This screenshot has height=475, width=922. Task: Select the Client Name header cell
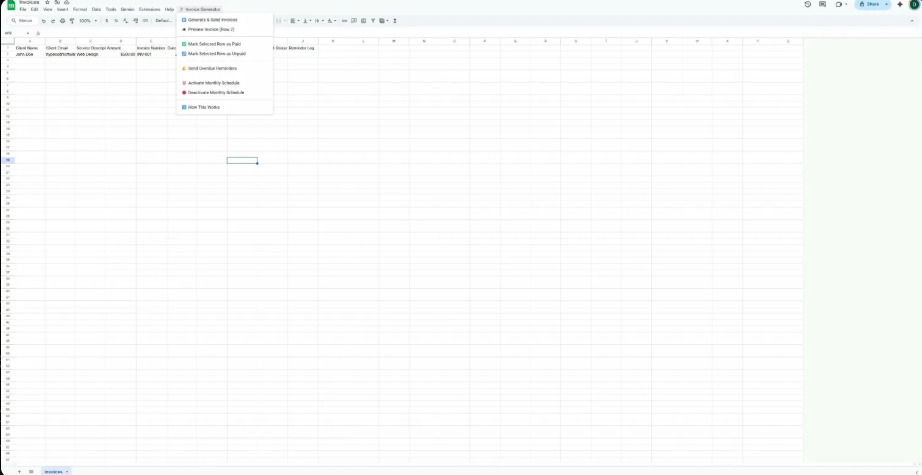tap(30, 48)
